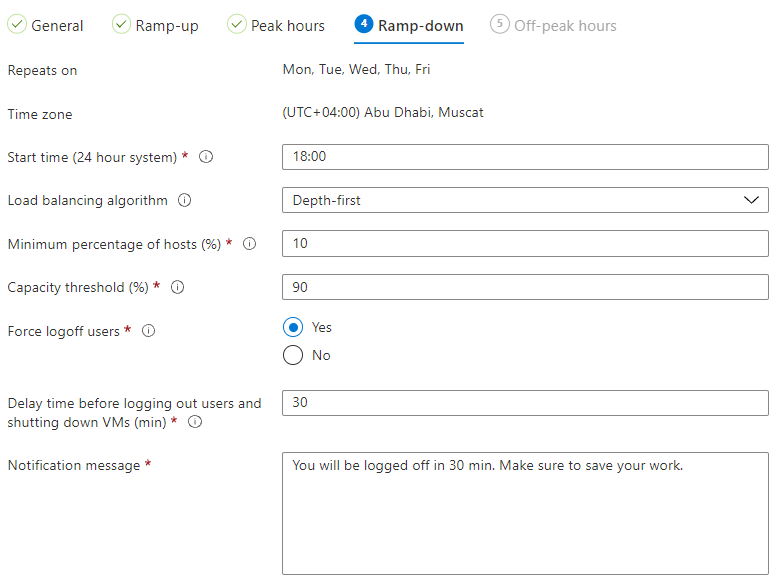The width and height of the screenshot is (780, 587).
Task: Click the Capacity threshold input box
Action: point(525,287)
